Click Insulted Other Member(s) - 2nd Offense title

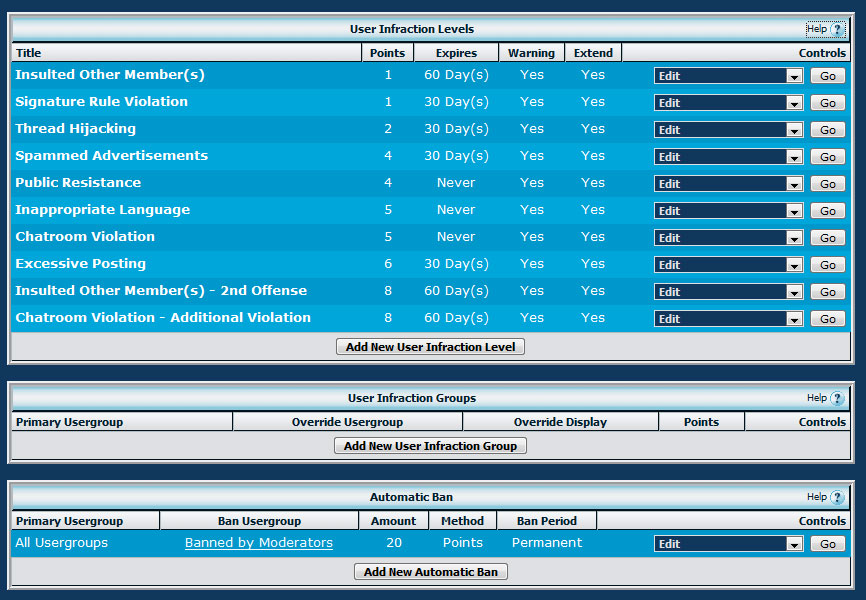point(161,291)
